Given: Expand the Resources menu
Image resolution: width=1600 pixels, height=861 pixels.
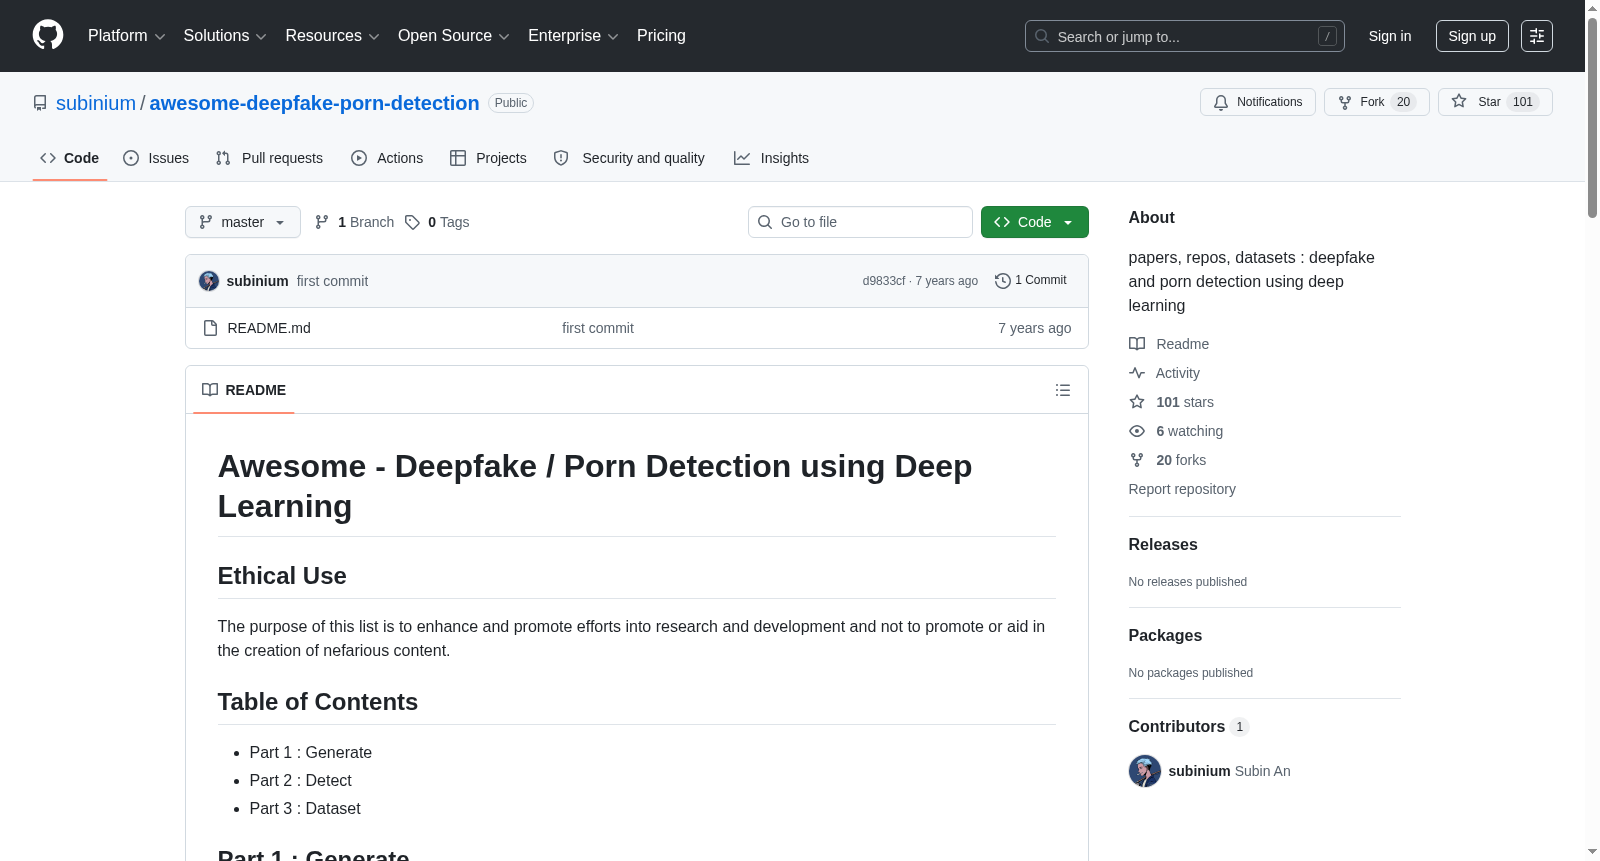Looking at the screenshot, I should click(332, 36).
